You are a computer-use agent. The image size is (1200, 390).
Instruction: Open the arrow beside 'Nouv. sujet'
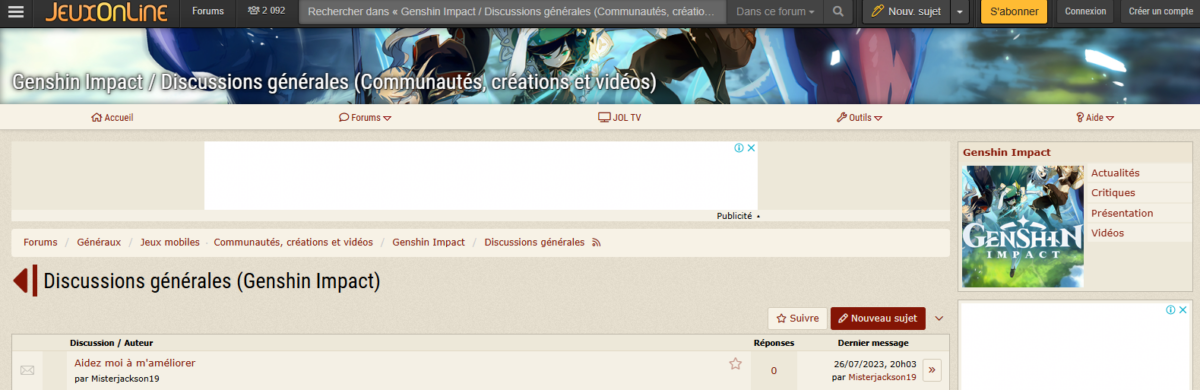pyautogui.click(x=960, y=12)
